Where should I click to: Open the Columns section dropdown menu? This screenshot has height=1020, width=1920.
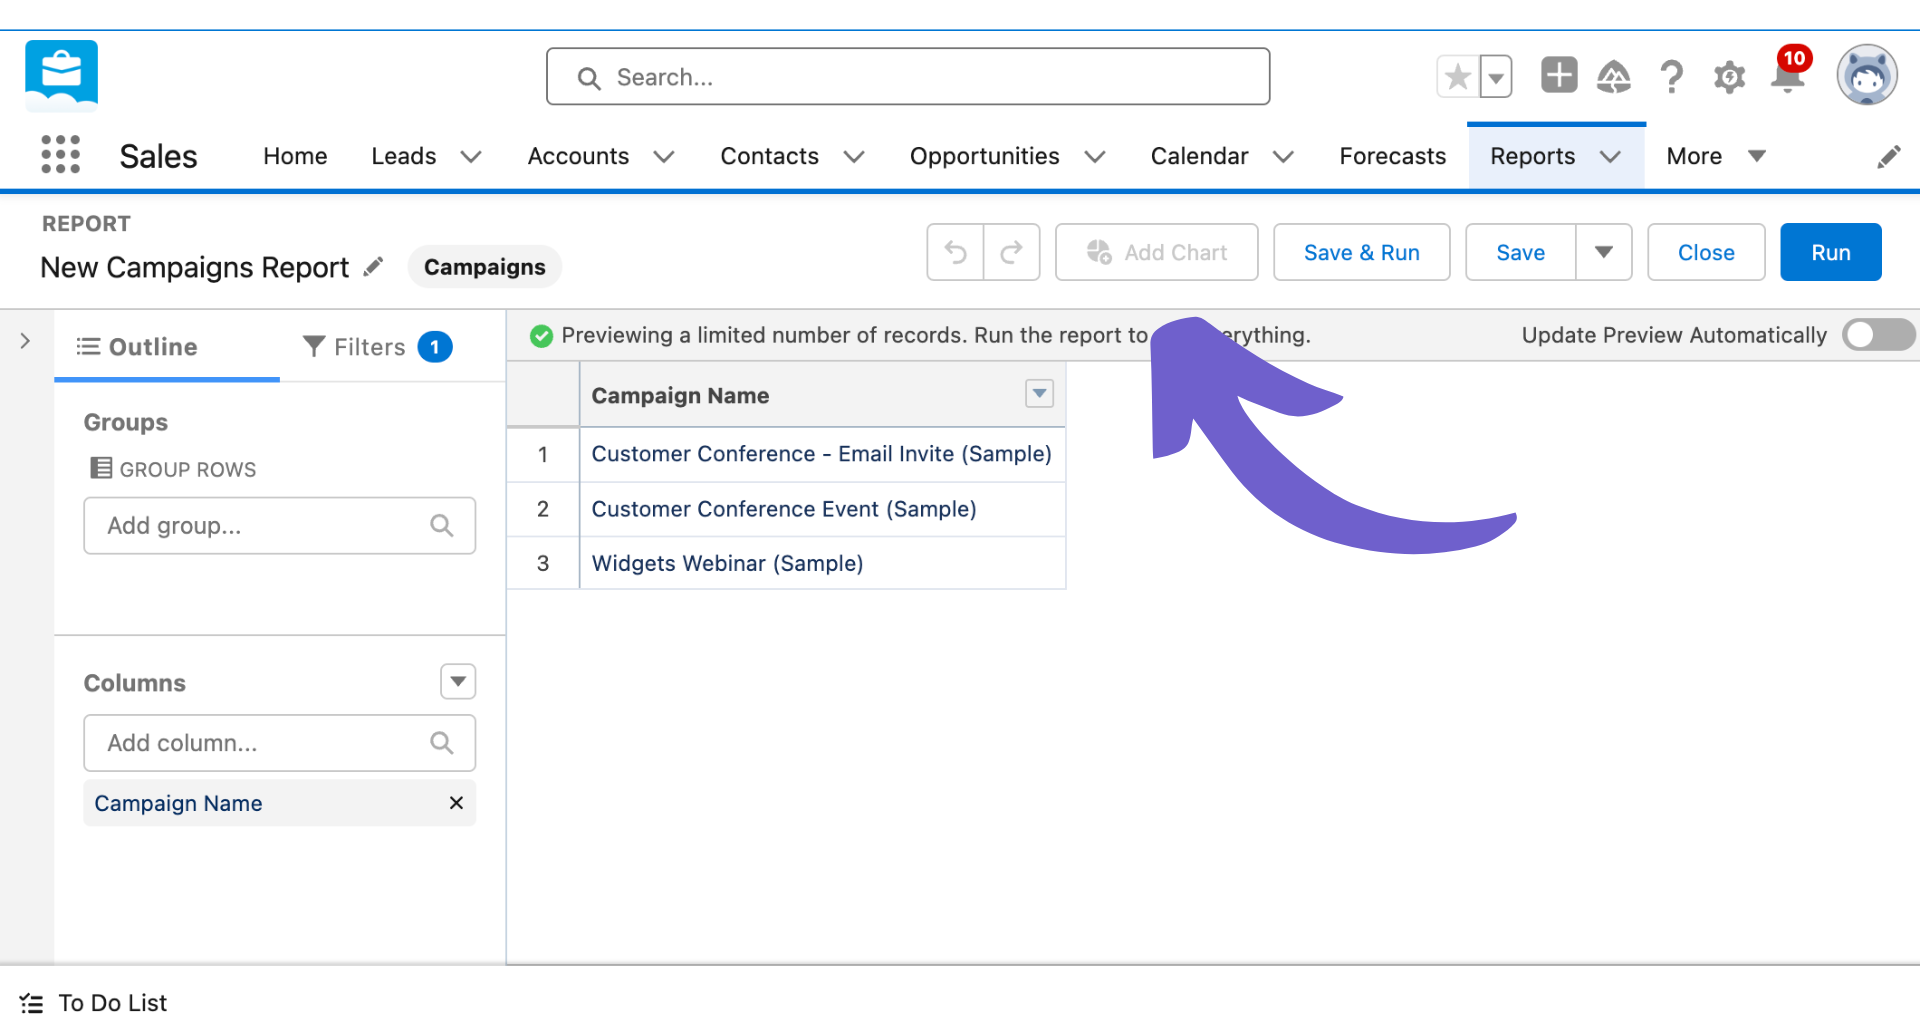pos(457,681)
